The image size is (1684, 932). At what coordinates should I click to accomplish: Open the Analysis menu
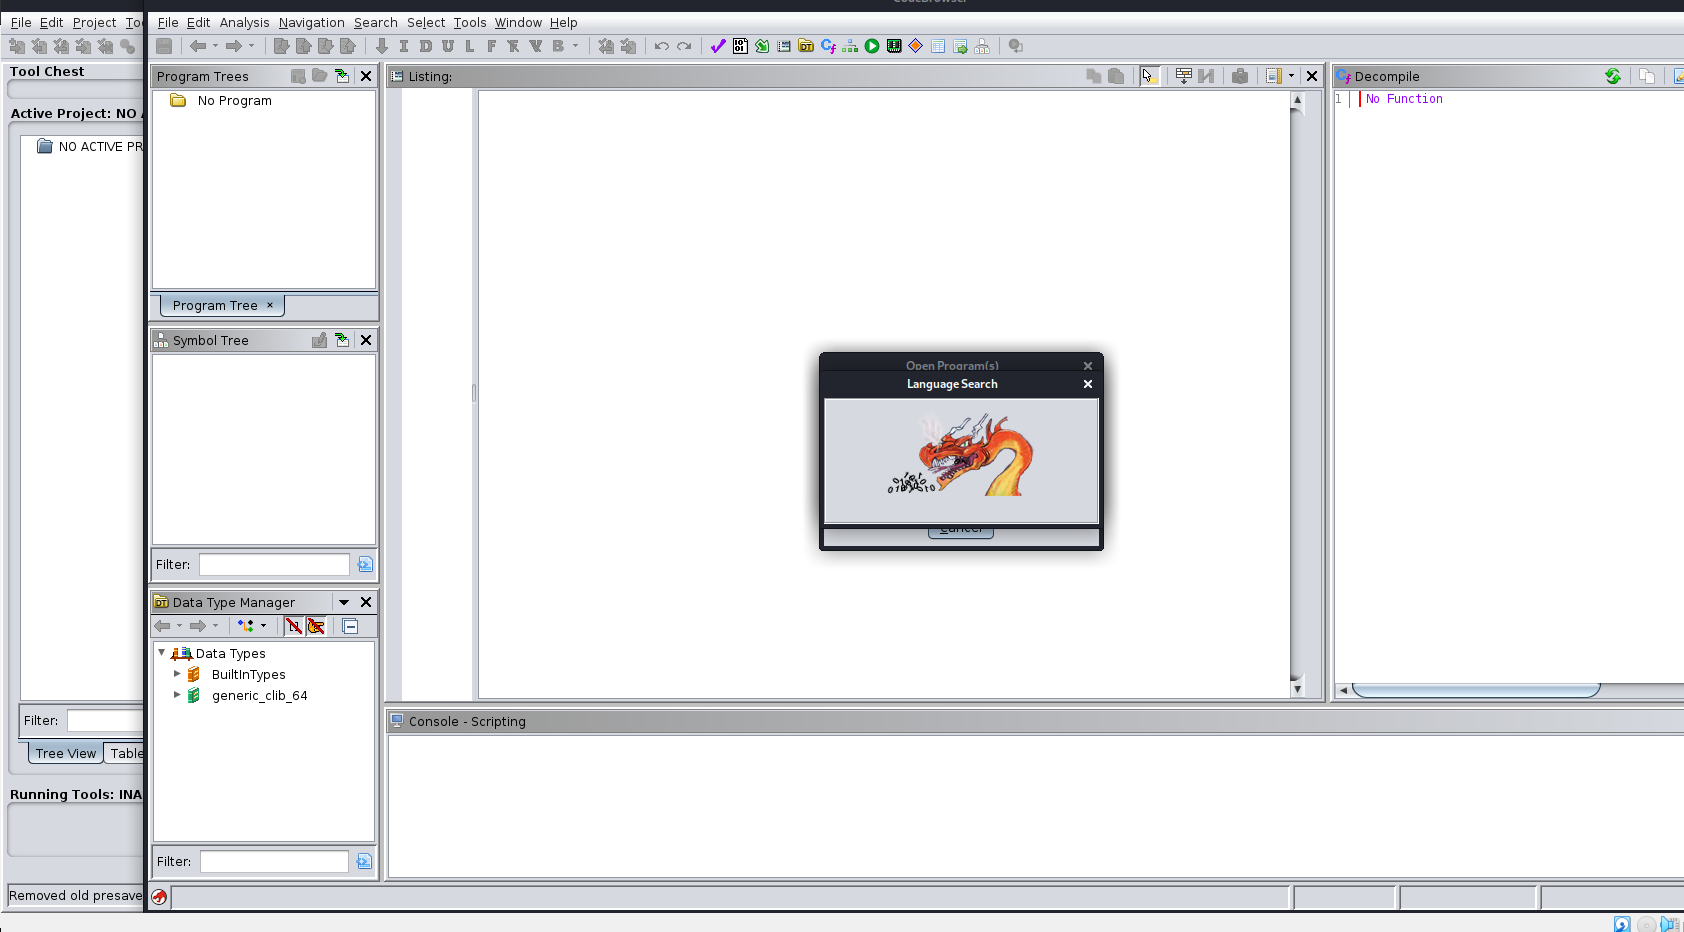click(244, 22)
